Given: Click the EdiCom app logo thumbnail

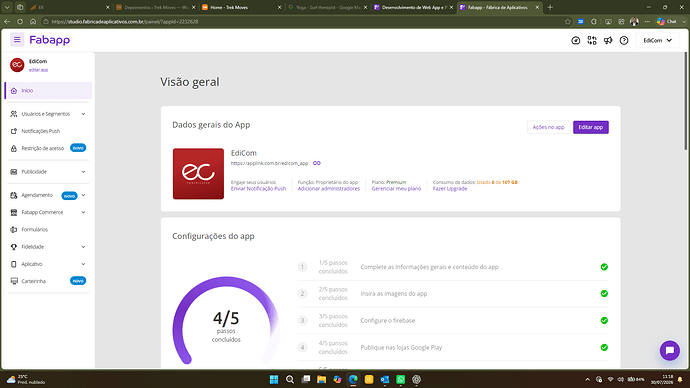Looking at the screenshot, I should 198,174.
